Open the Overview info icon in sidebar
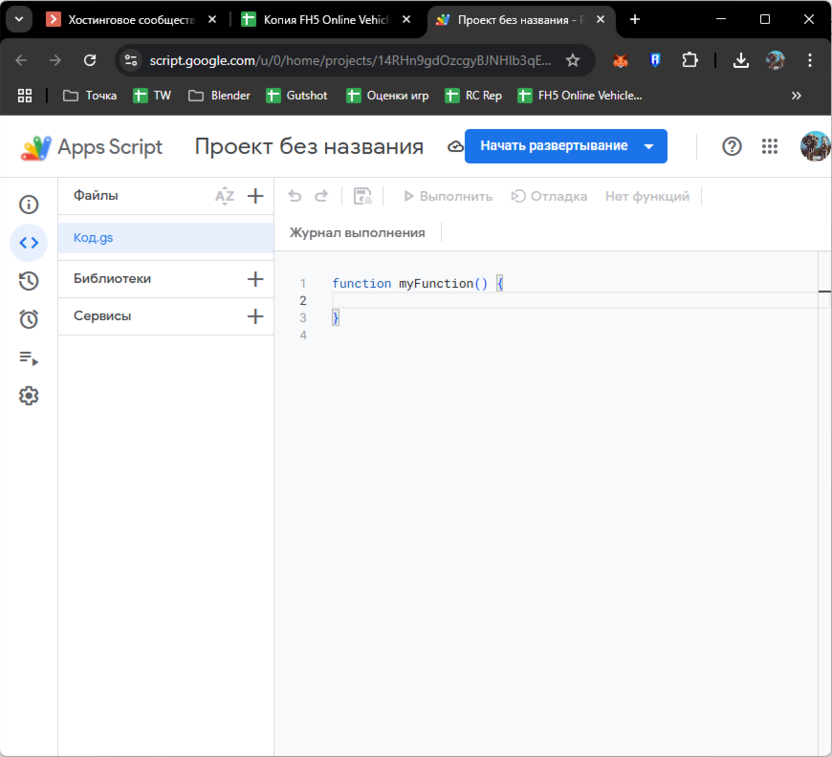832x757 pixels. pos(29,205)
